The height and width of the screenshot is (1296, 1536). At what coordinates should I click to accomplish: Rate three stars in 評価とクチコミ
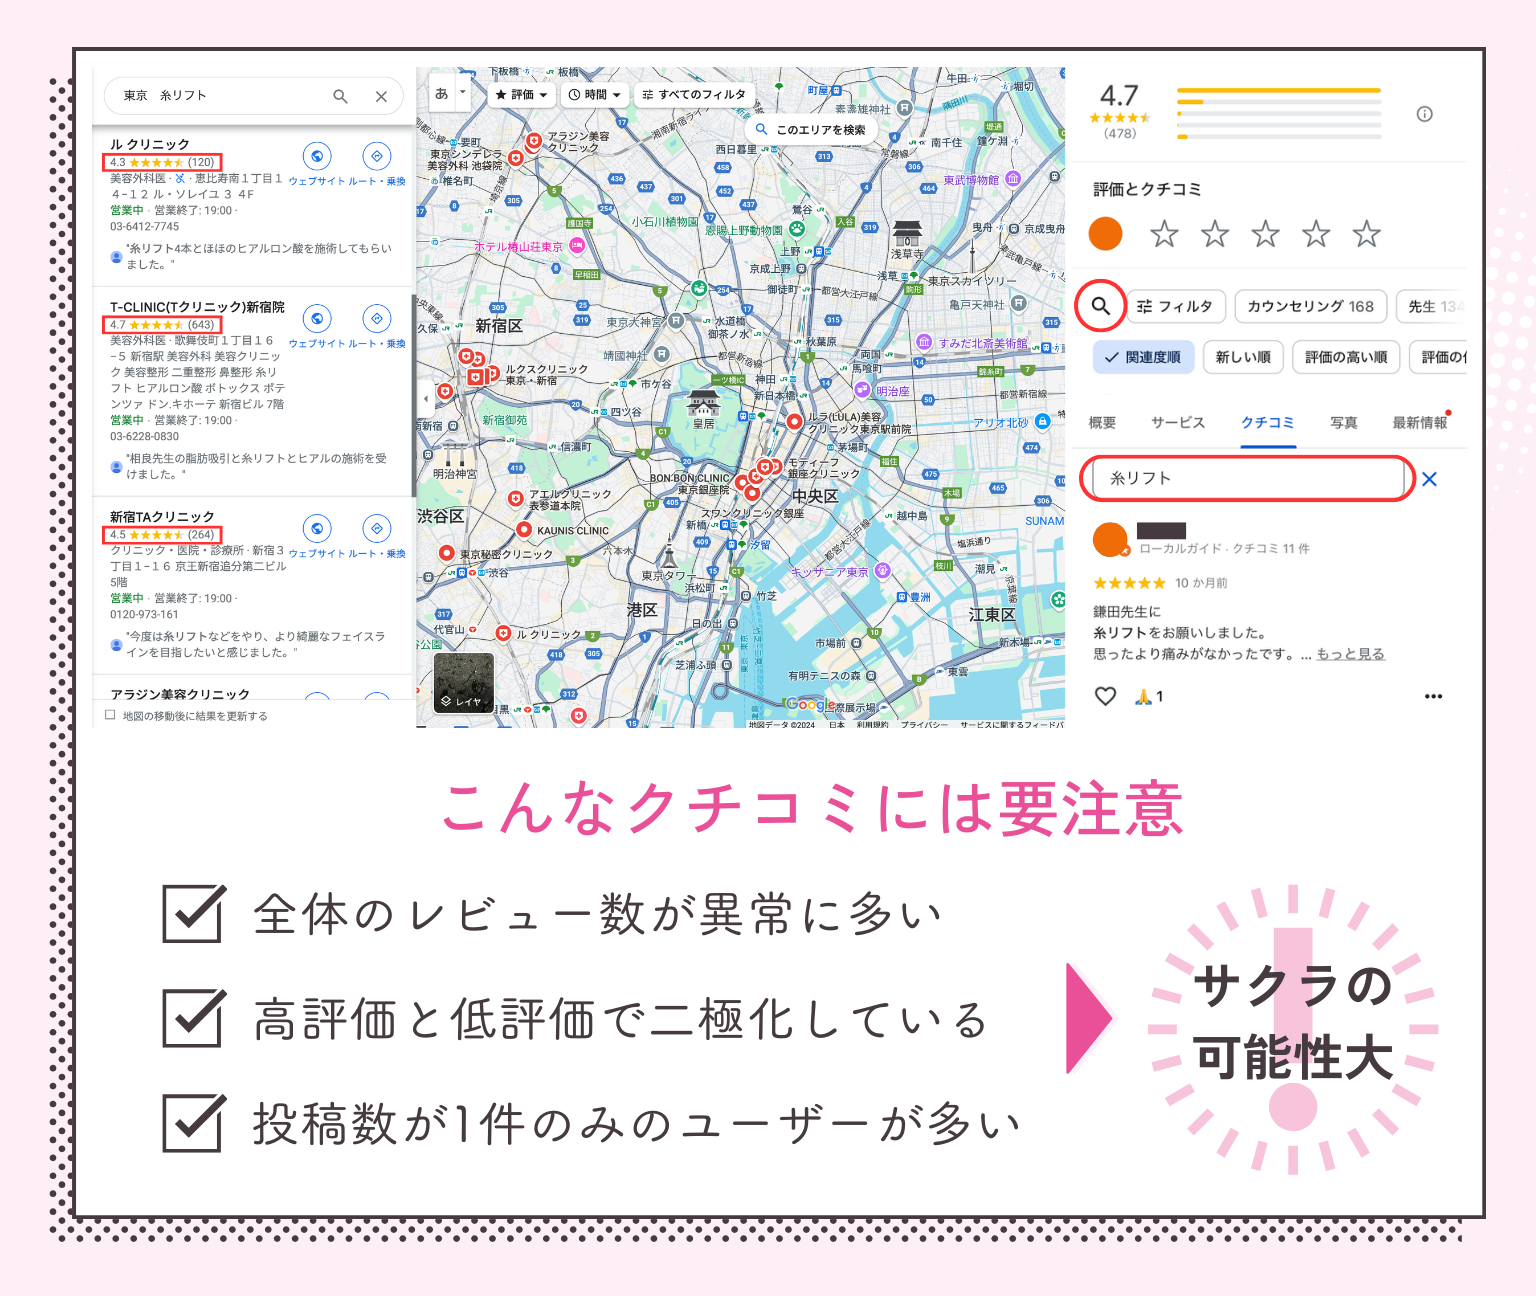click(x=1266, y=234)
